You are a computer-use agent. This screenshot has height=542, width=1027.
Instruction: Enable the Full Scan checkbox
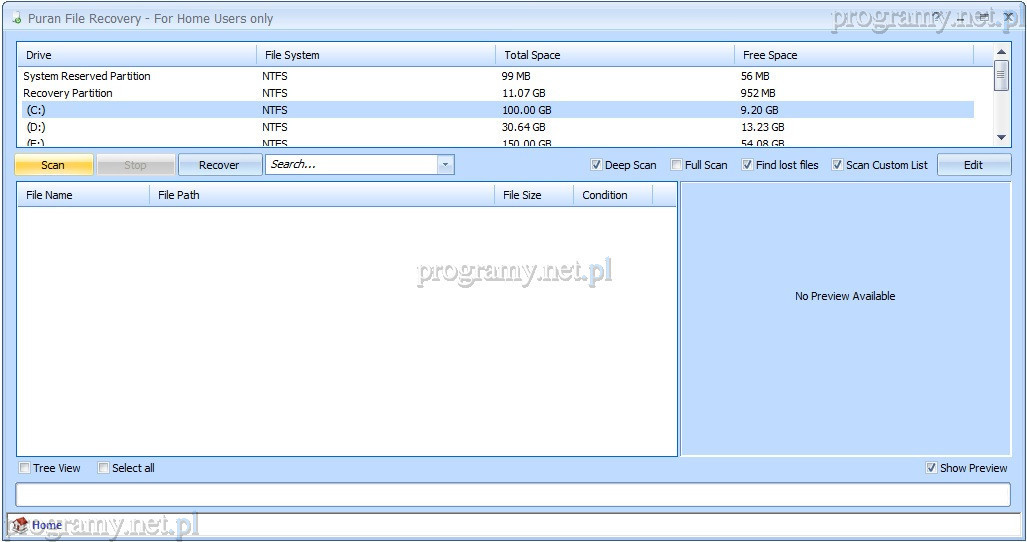pyautogui.click(x=677, y=165)
